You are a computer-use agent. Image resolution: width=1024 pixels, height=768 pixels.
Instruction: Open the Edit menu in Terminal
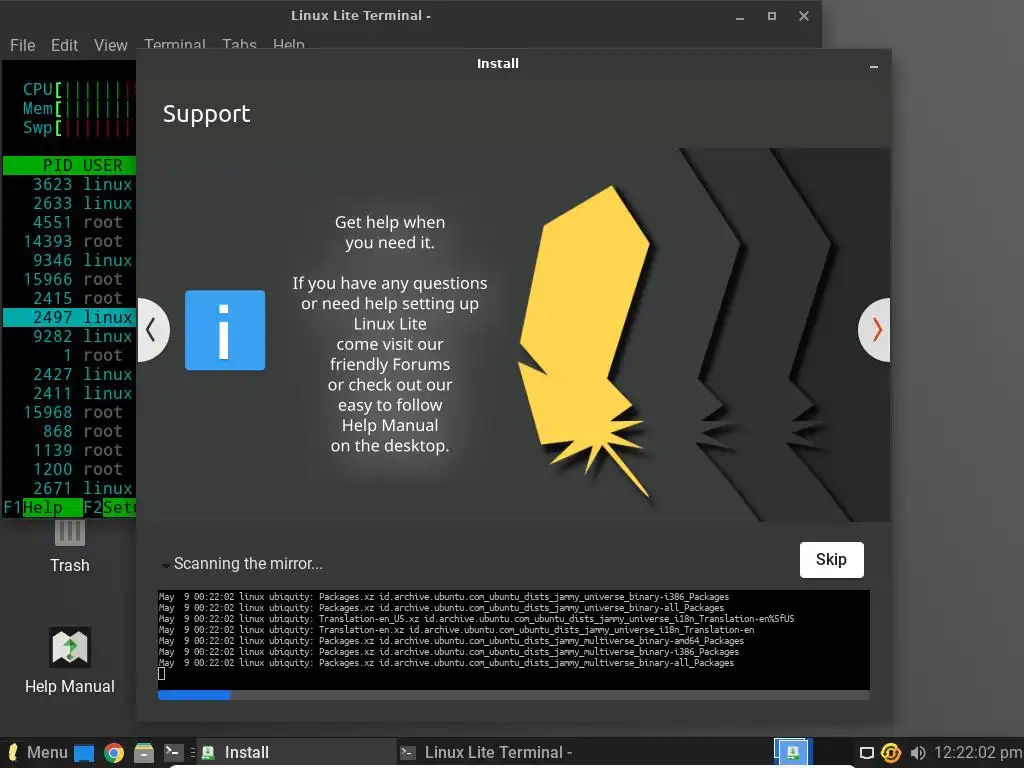tap(64, 45)
